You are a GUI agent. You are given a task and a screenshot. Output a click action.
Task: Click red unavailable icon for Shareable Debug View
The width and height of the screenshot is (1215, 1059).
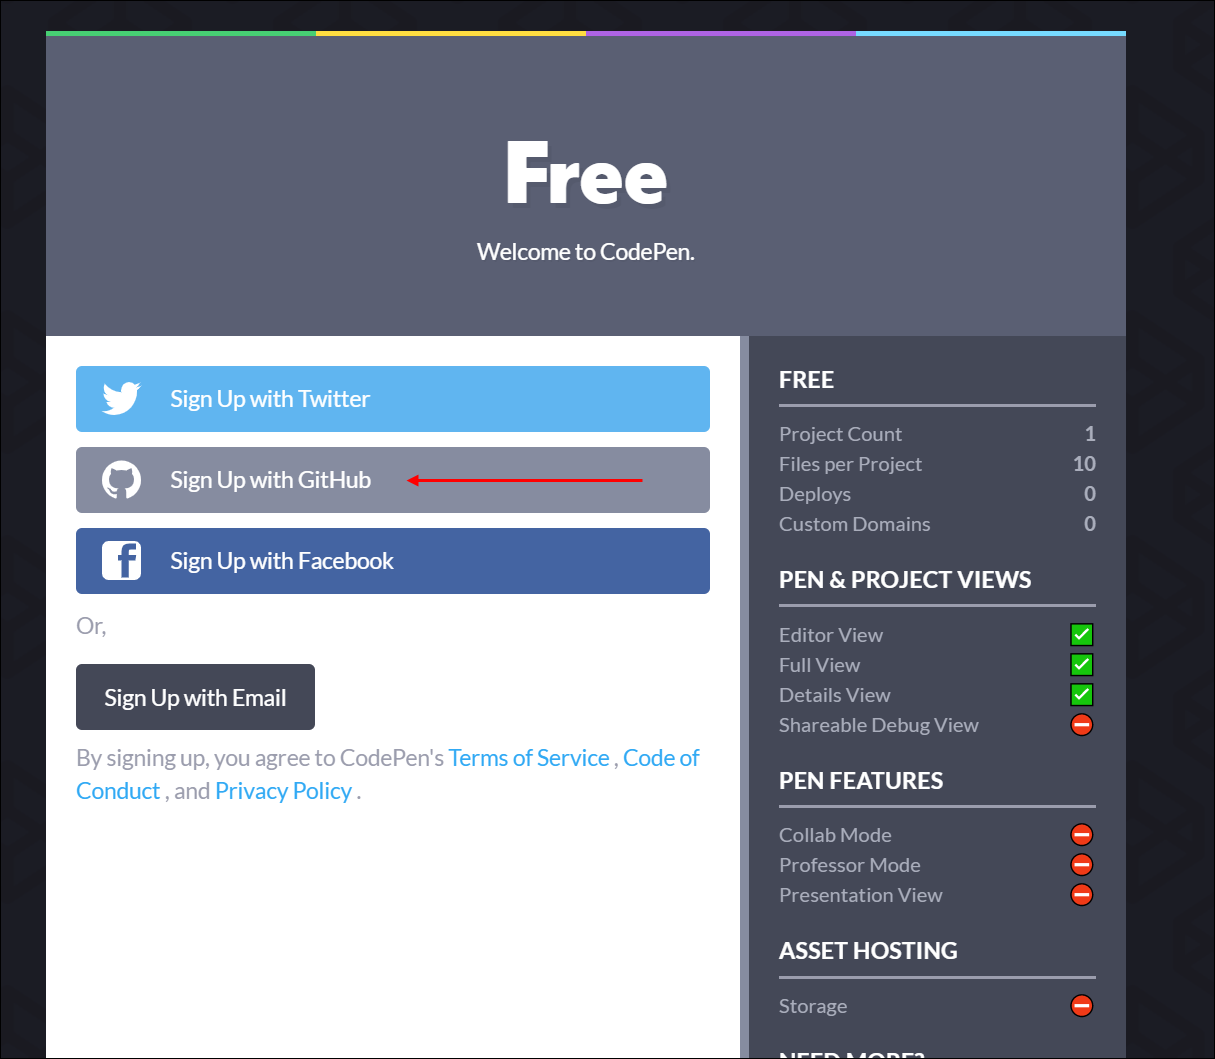(1082, 725)
